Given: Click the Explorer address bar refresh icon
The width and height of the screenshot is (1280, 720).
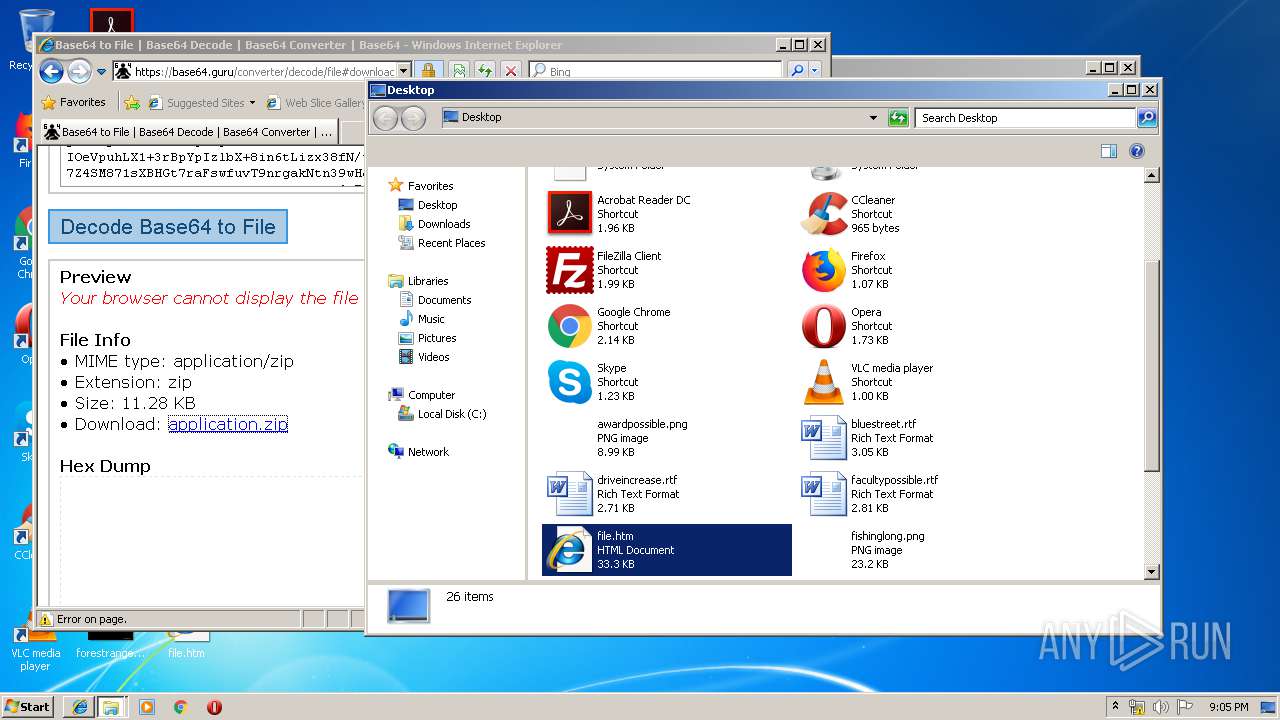Looking at the screenshot, I should (898, 117).
